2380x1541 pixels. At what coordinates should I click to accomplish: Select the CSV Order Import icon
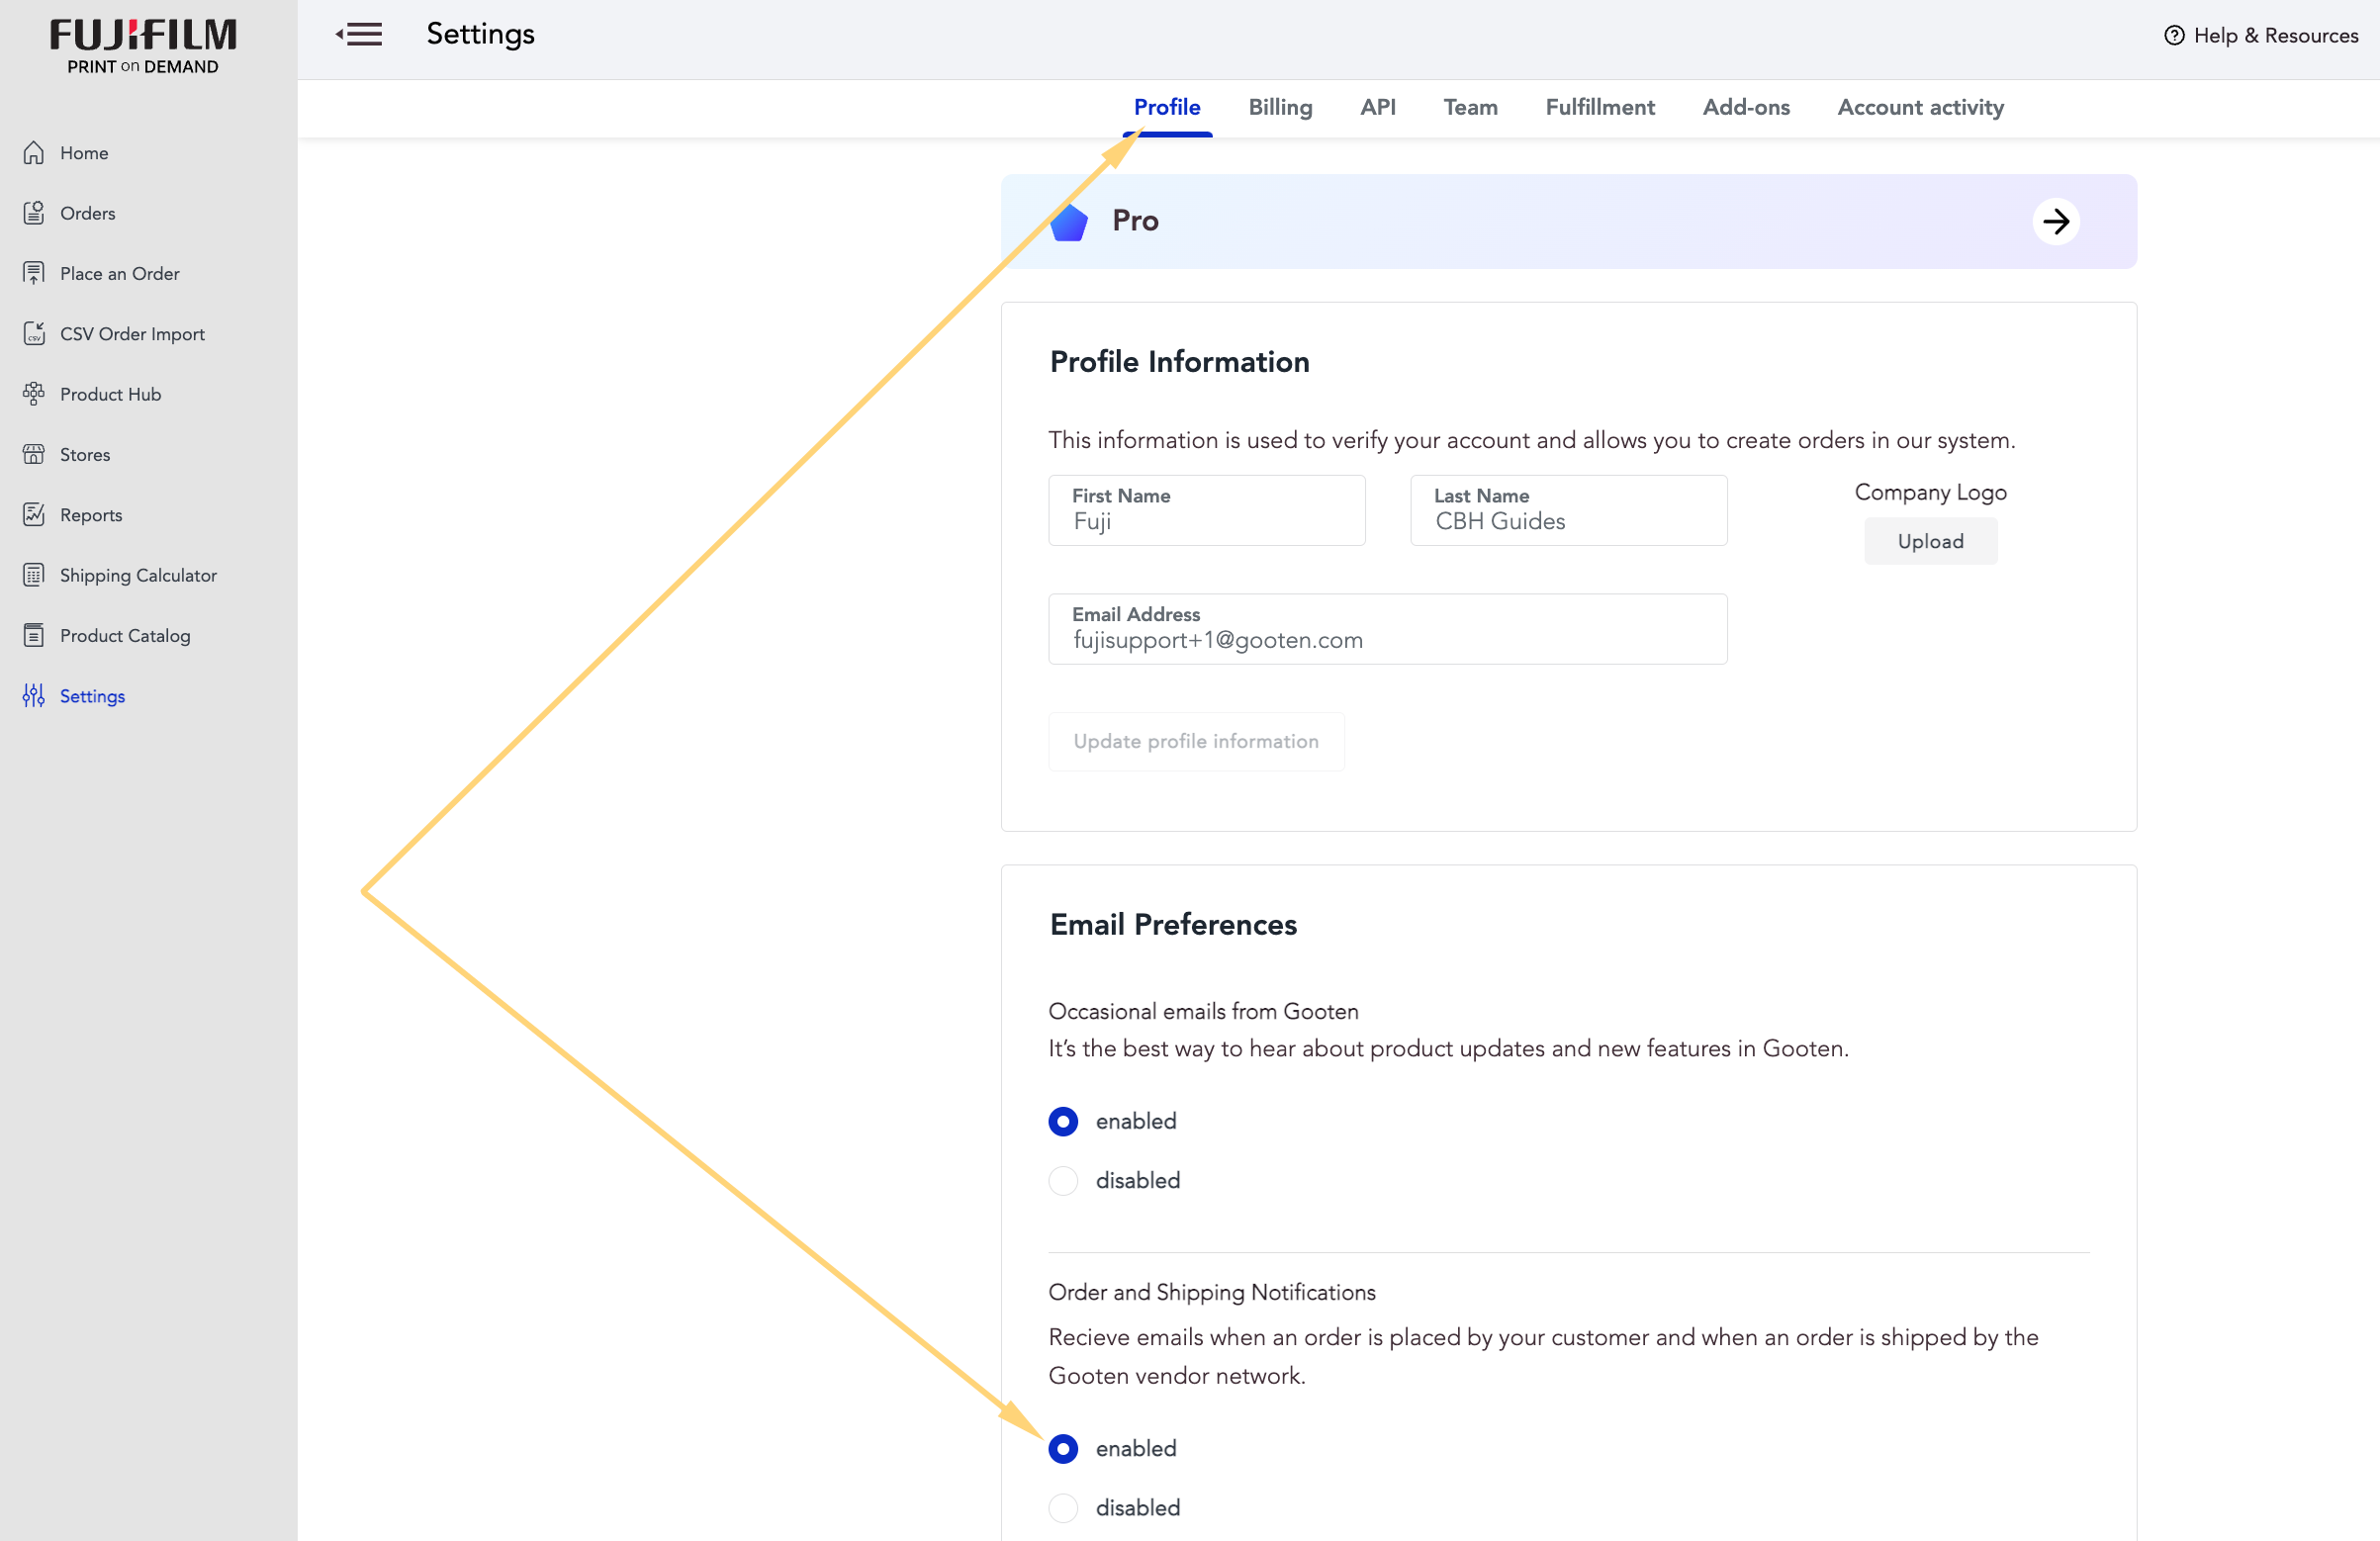(x=34, y=333)
